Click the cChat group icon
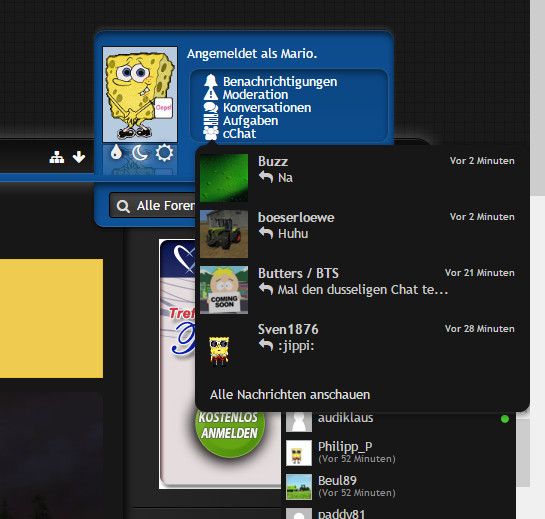 211,133
